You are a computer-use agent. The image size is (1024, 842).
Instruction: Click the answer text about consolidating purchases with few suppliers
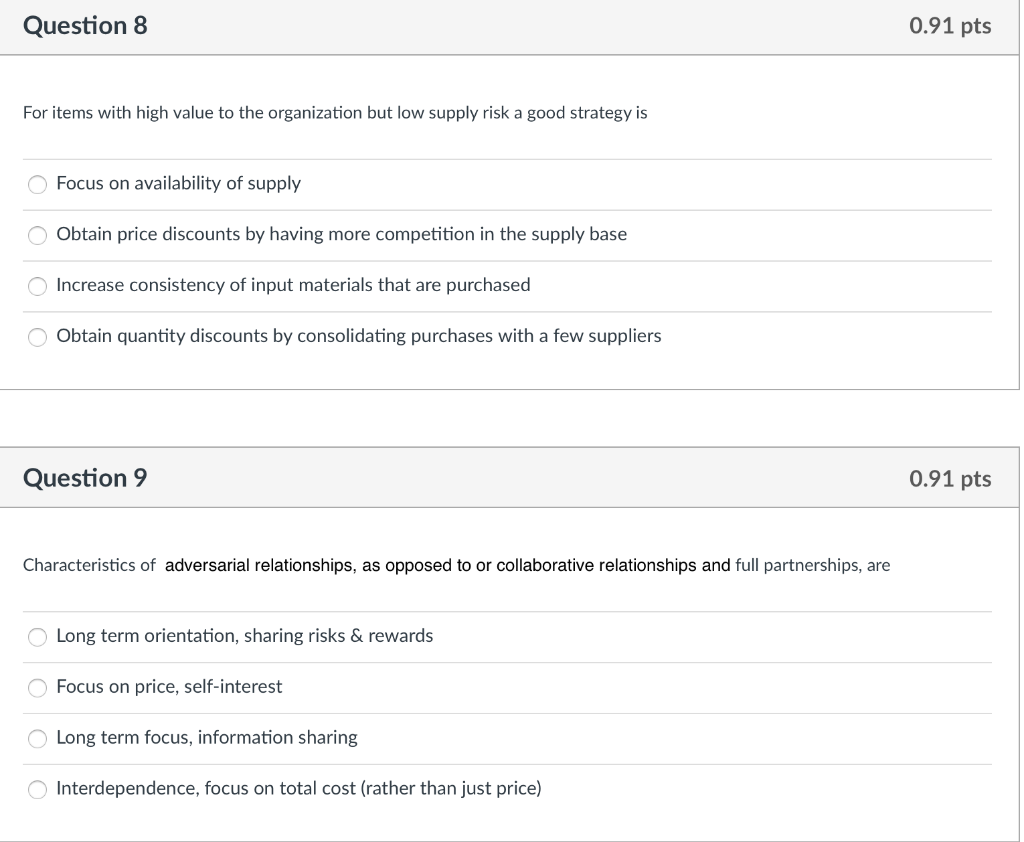(358, 336)
